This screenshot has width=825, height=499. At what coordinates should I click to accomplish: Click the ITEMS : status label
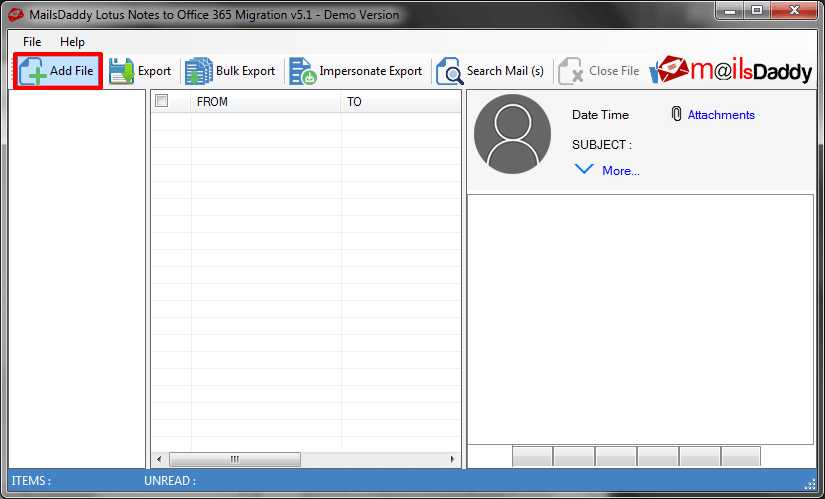coord(31,481)
